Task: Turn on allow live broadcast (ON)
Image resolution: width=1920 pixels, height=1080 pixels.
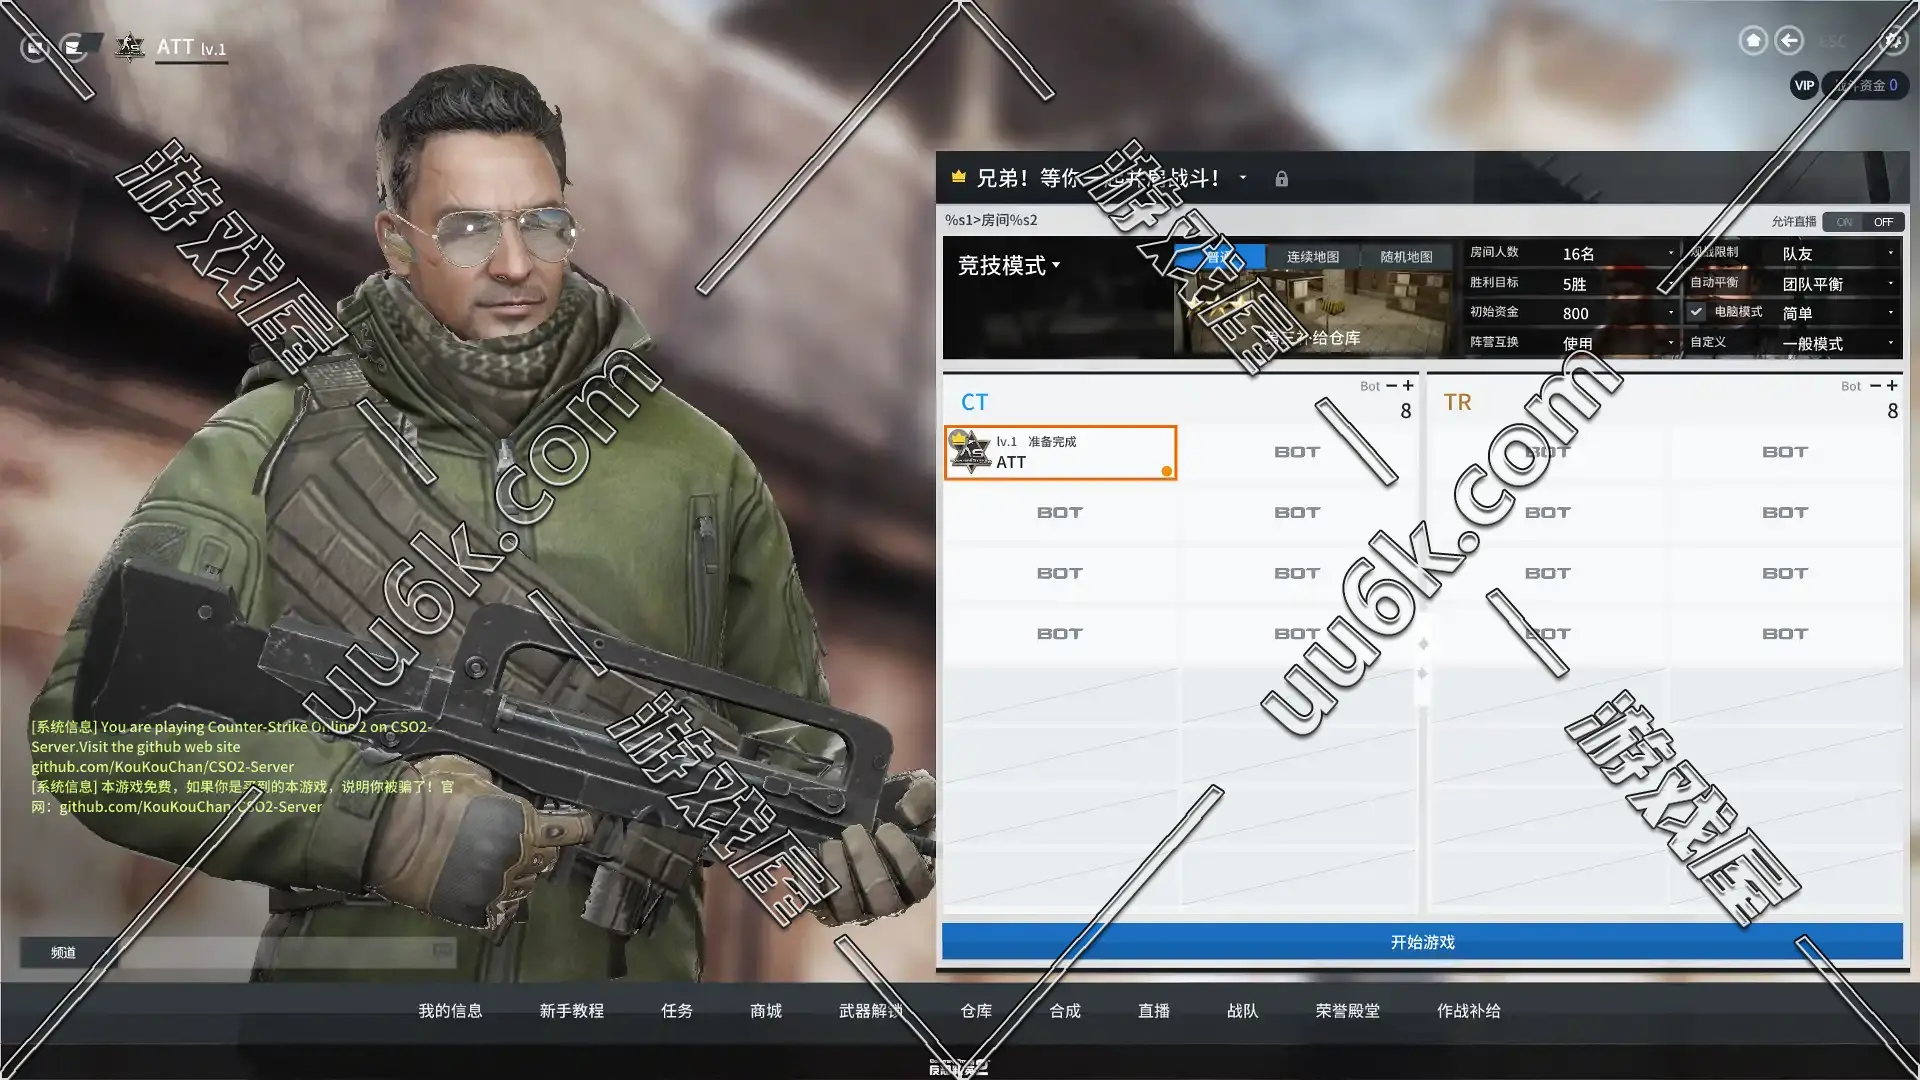Action: 1843,222
